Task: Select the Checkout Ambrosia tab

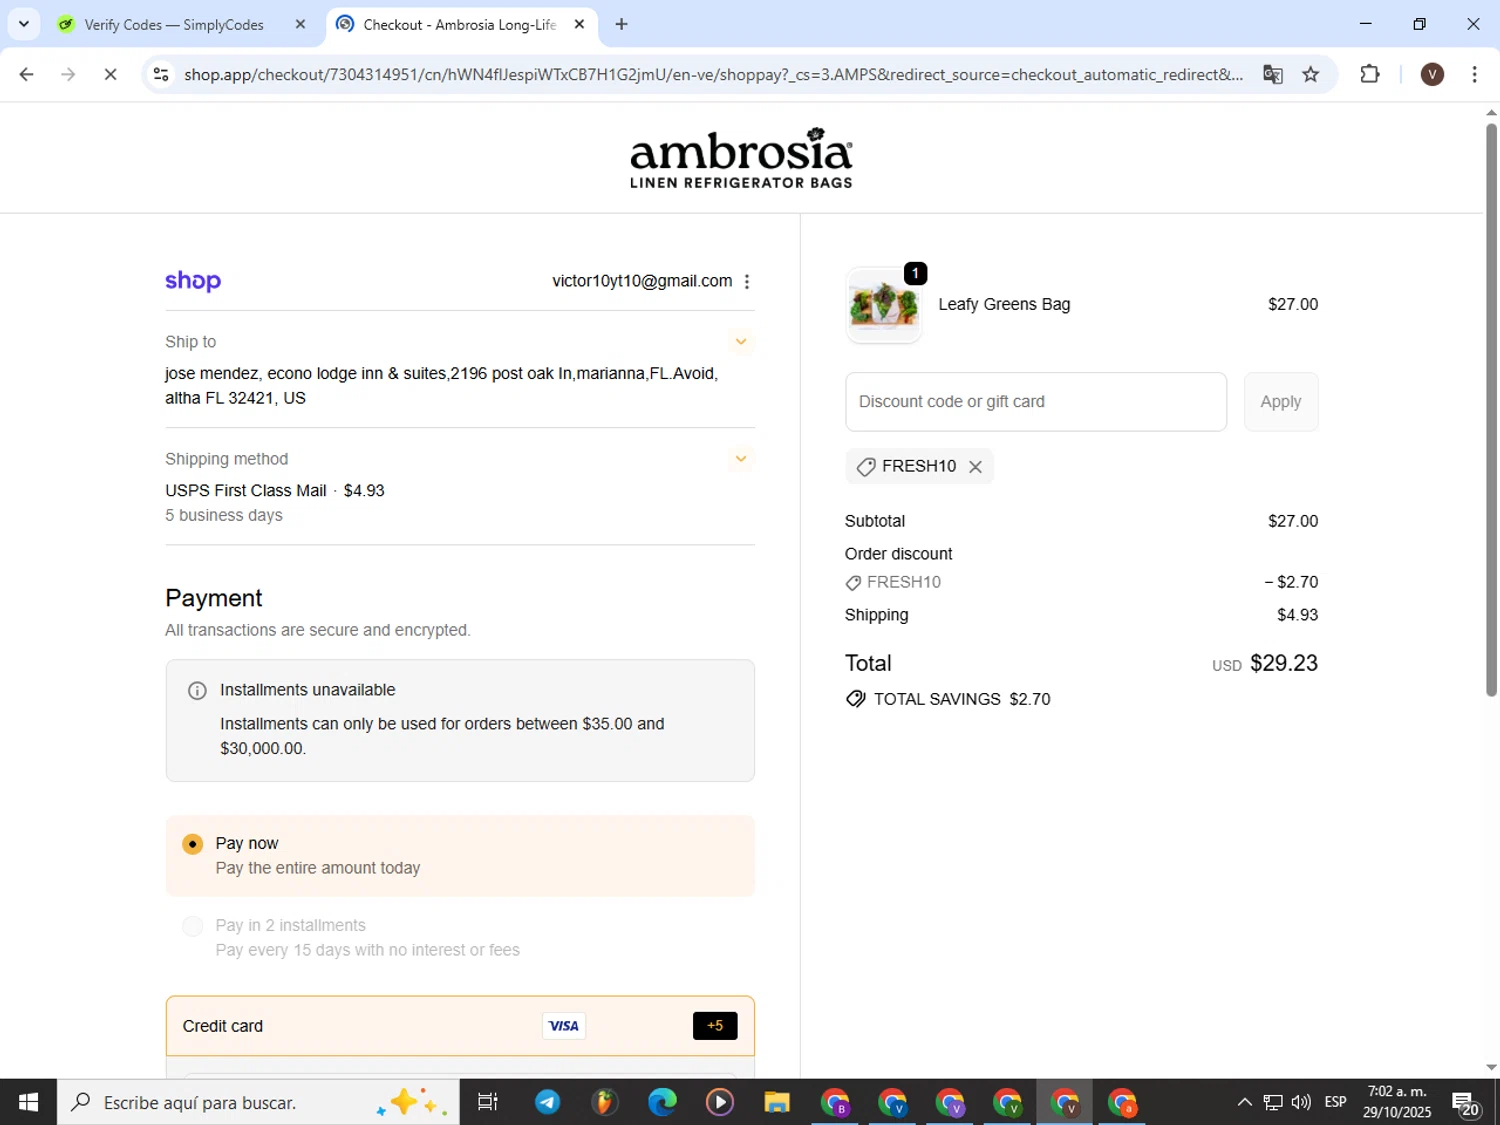Action: coord(459,24)
